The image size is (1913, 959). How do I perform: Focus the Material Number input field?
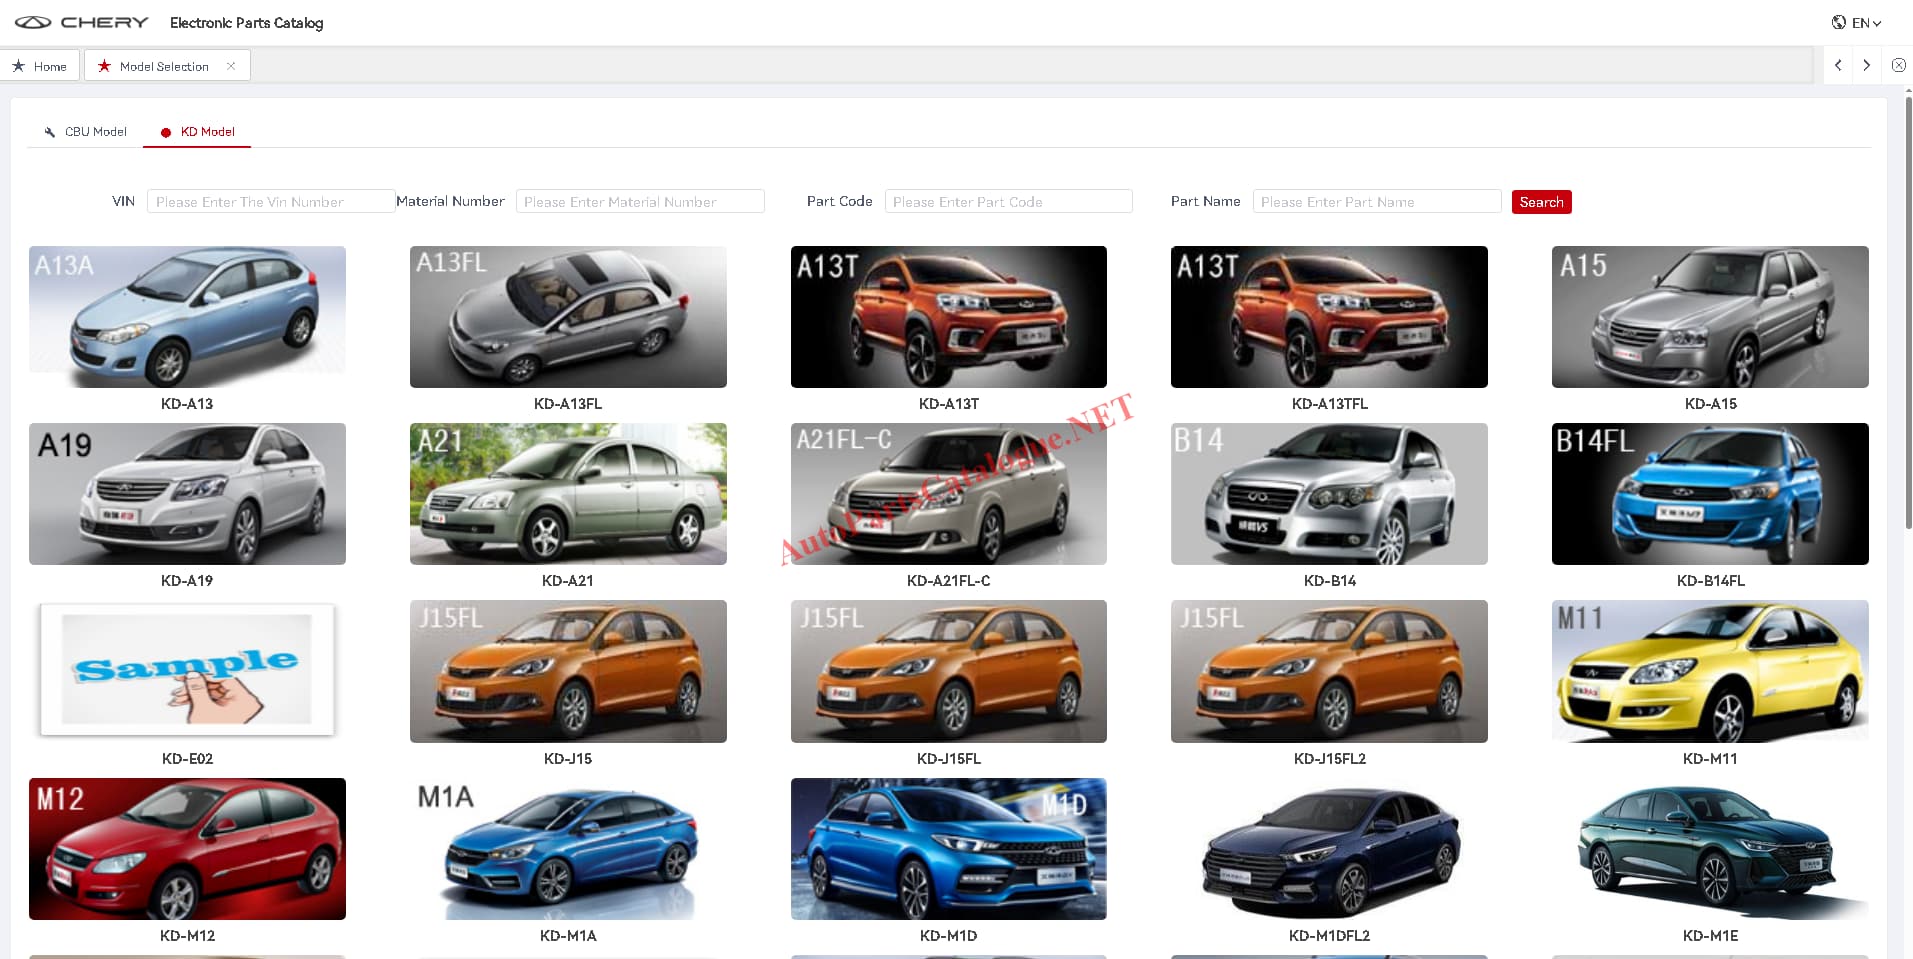click(640, 201)
